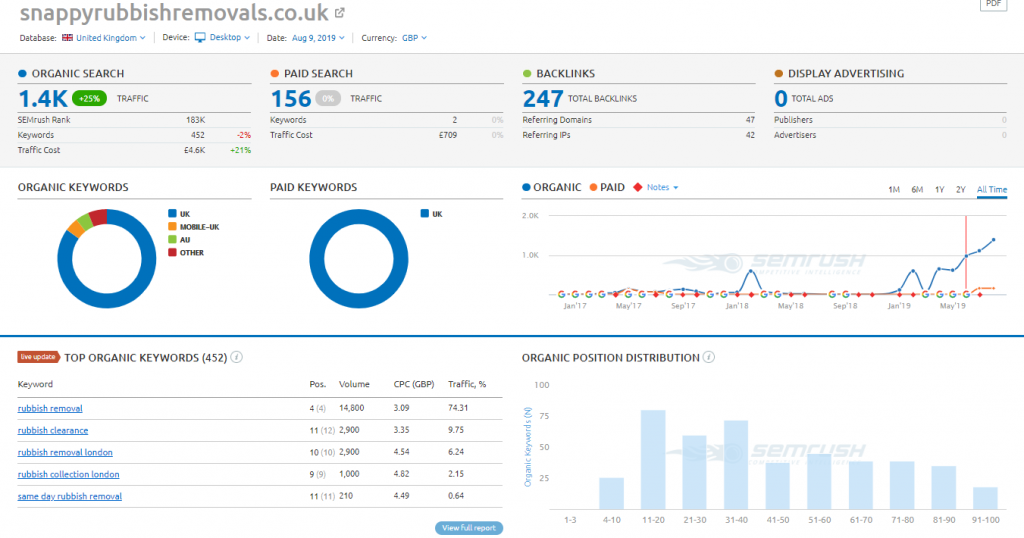Select the All Time range tab

[991, 189]
